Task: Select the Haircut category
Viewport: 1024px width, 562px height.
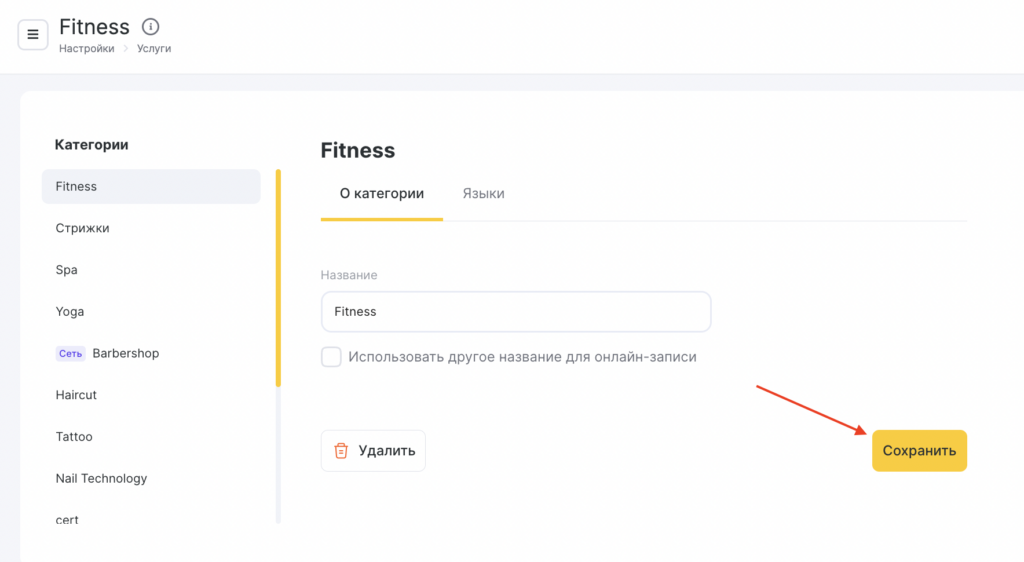Action: pyautogui.click(x=77, y=395)
